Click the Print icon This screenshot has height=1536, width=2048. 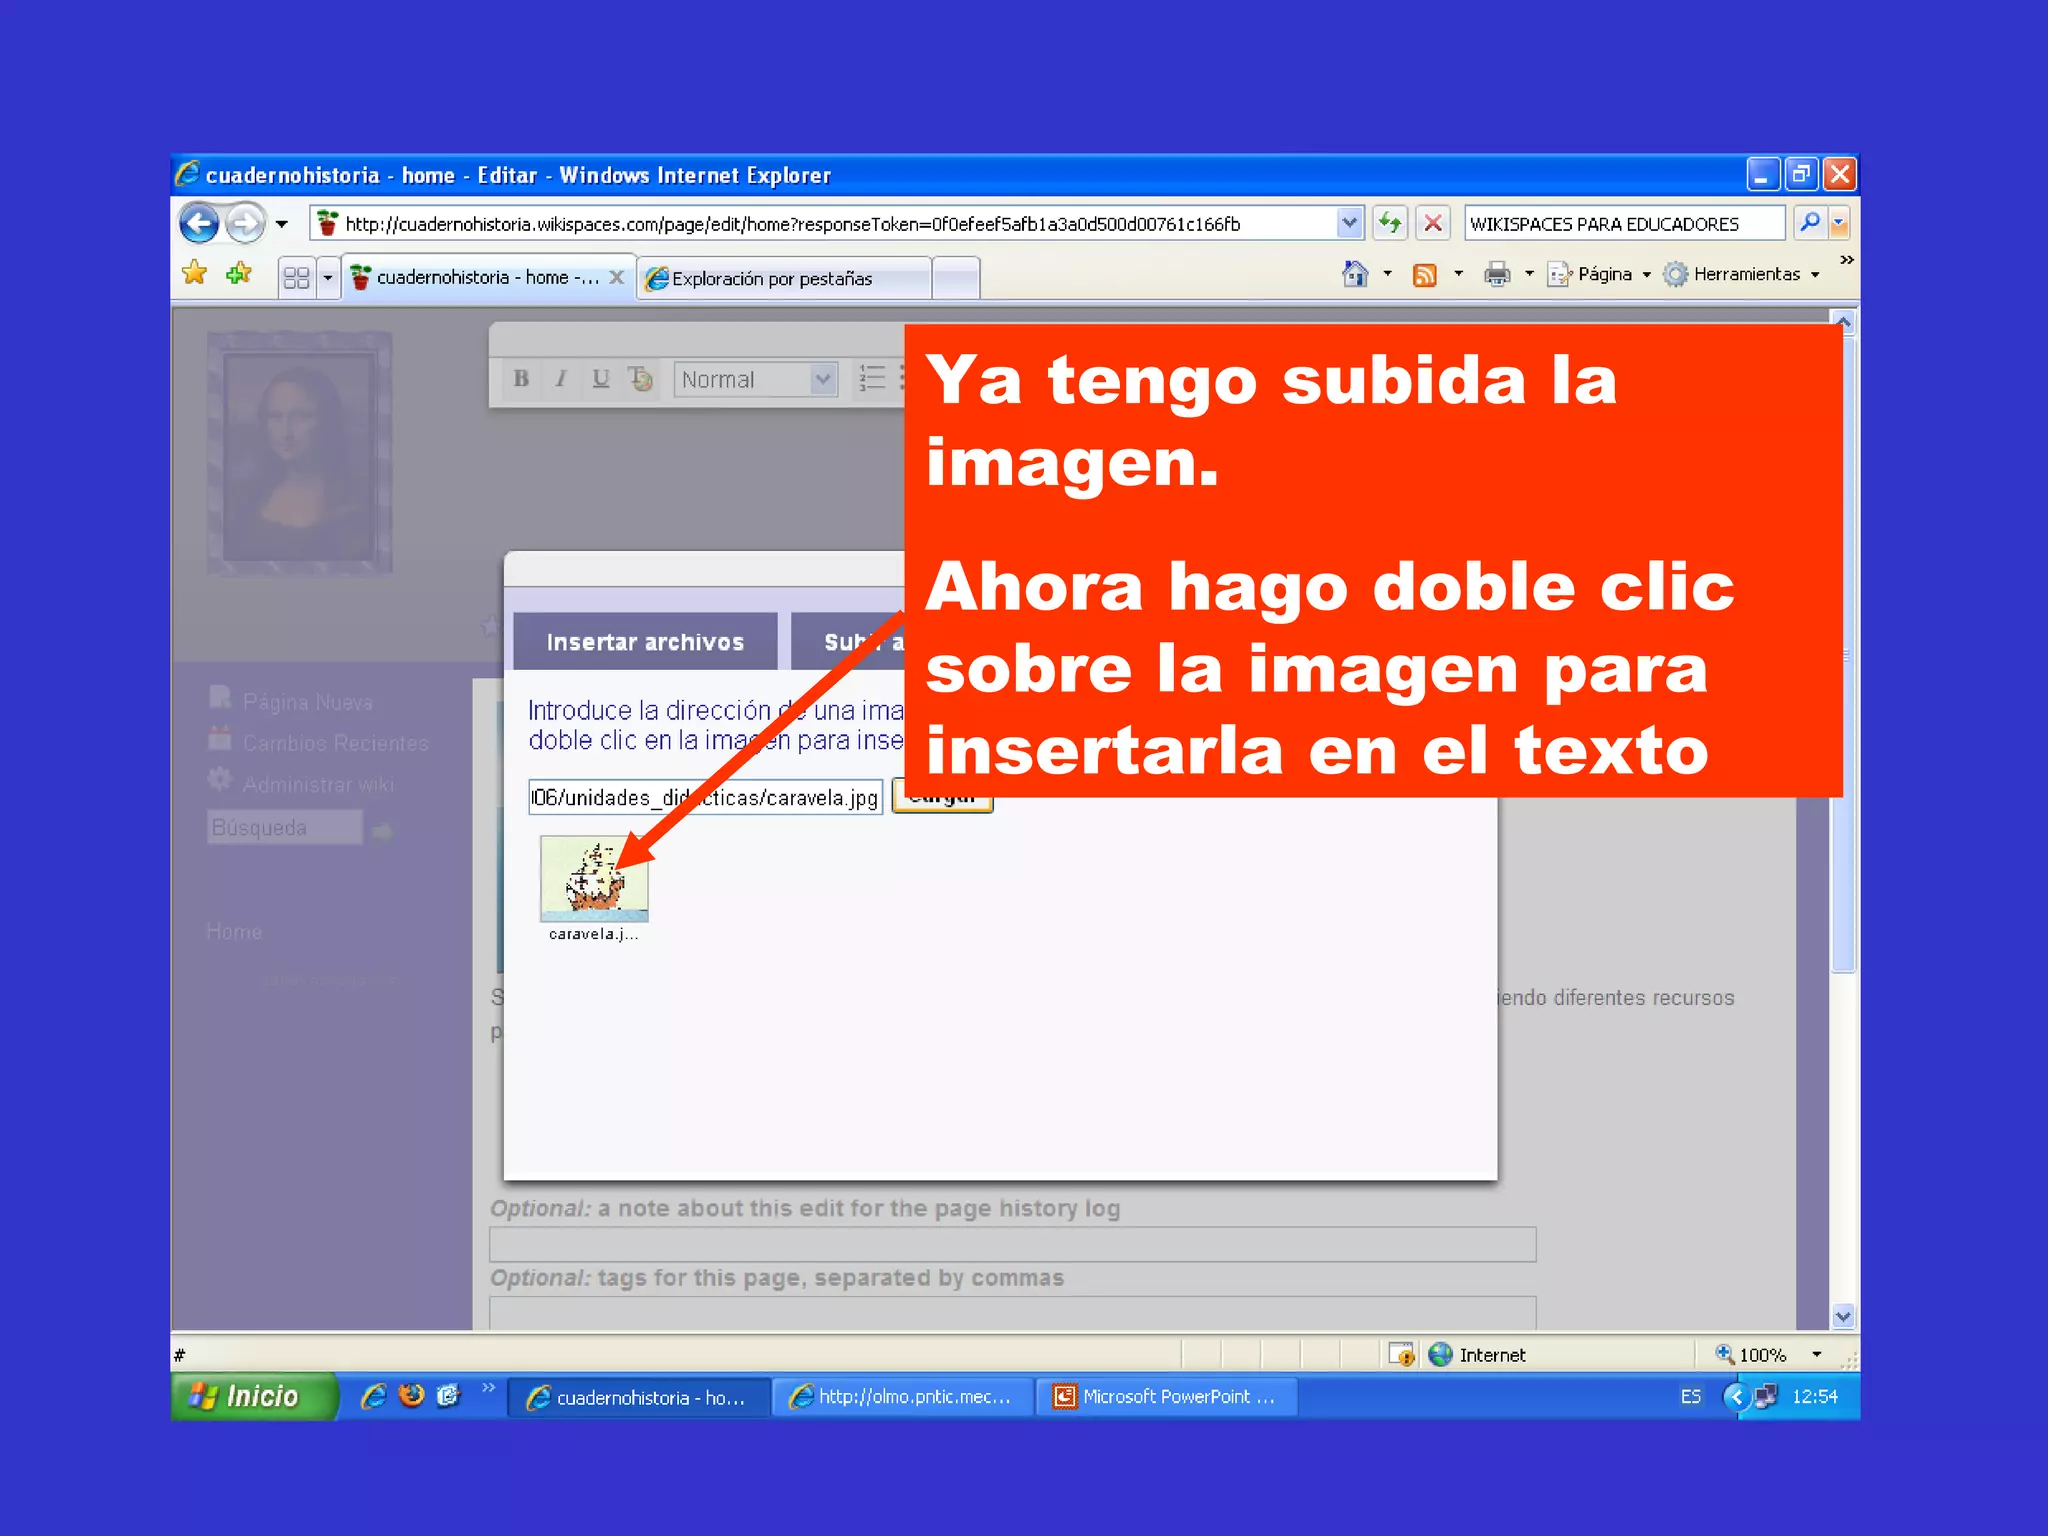pyautogui.click(x=1497, y=274)
